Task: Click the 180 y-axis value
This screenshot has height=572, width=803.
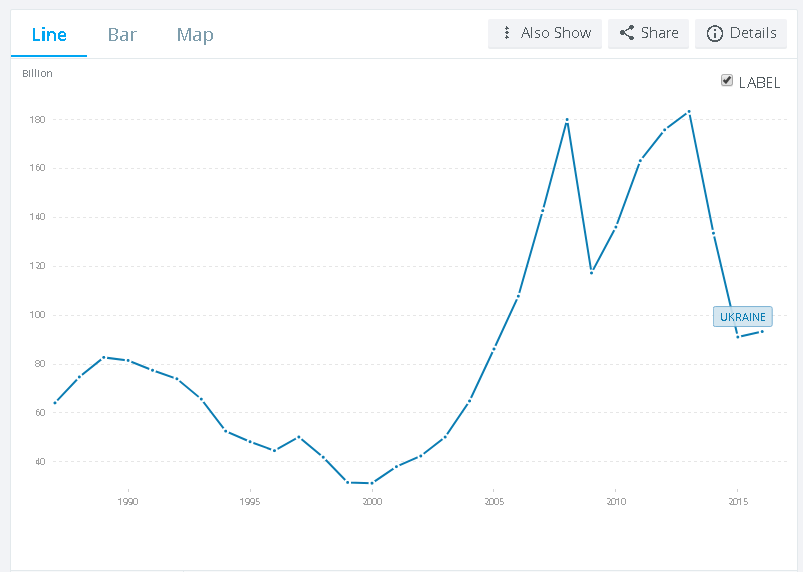Action: pos(37,119)
